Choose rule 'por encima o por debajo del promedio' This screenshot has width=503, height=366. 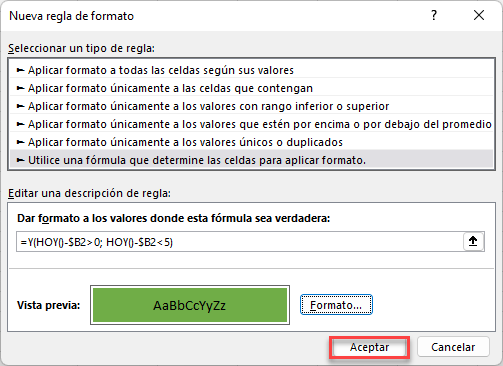(252, 124)
